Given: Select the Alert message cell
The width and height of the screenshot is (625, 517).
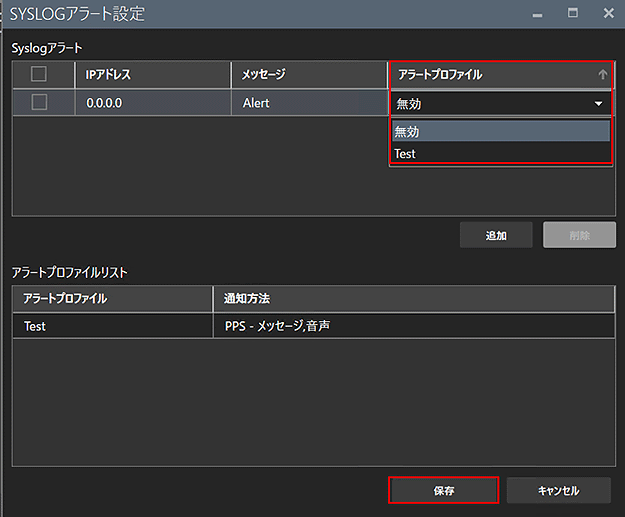Looking at the screenshot, I should (309, 102).
